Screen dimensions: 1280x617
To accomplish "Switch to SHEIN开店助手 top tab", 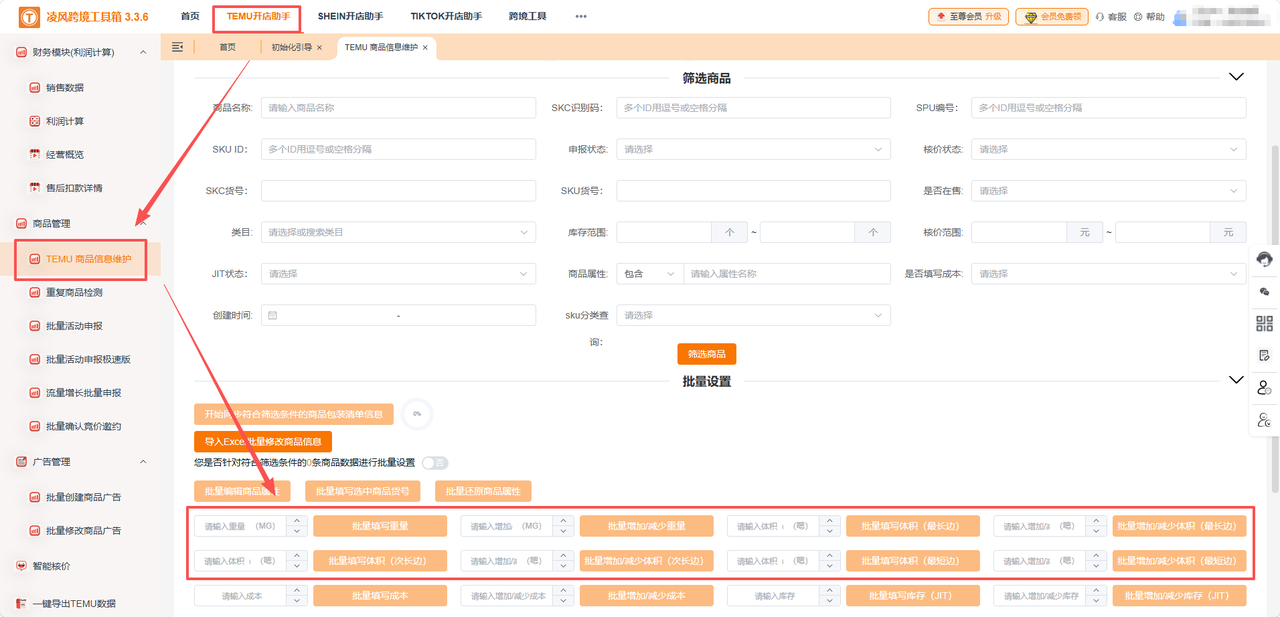I will coord(350,17).
